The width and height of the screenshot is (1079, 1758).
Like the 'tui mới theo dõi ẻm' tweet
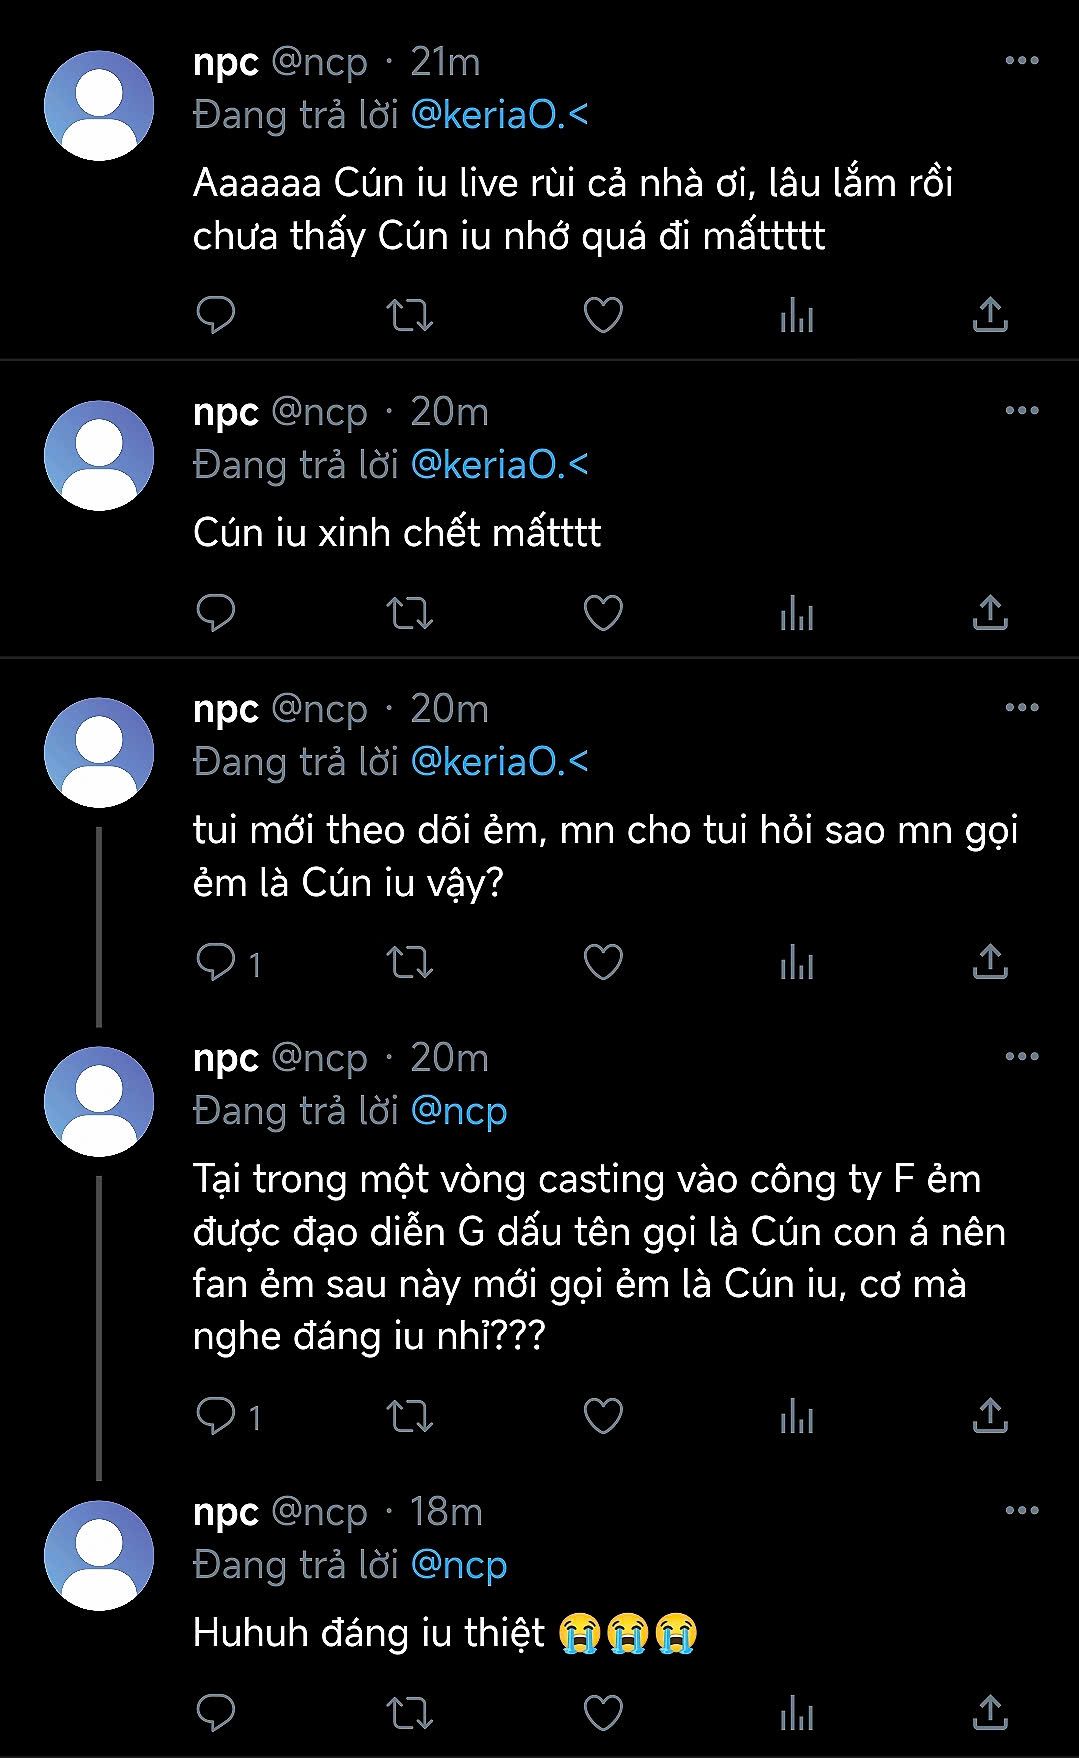[x=603, y=962]
